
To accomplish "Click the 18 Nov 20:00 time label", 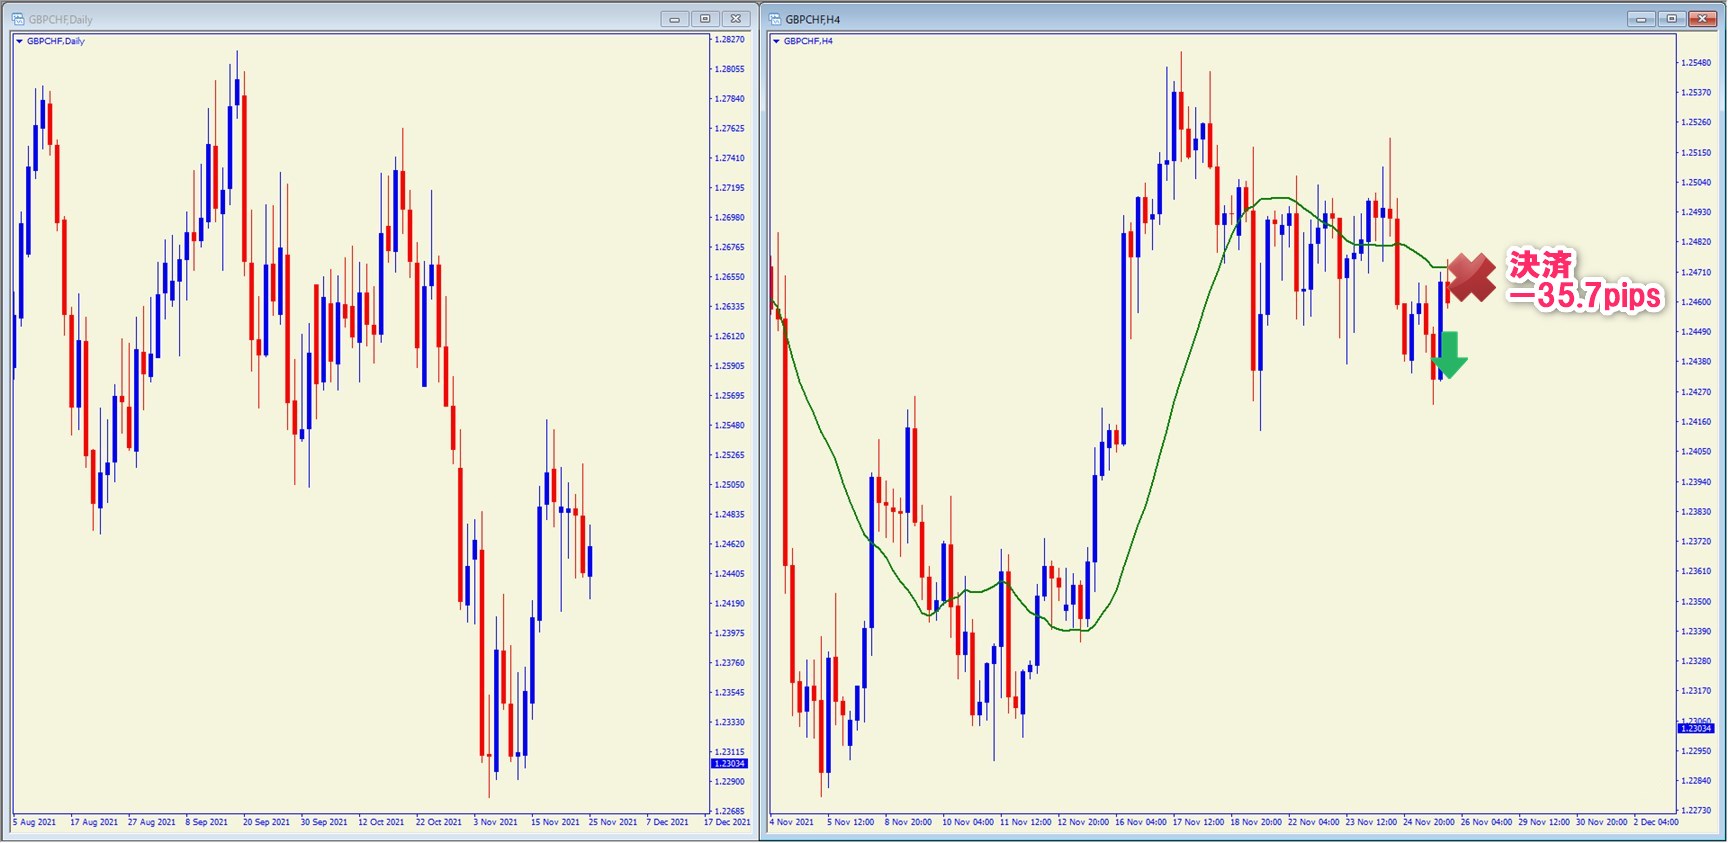I will coord(1256,823).
